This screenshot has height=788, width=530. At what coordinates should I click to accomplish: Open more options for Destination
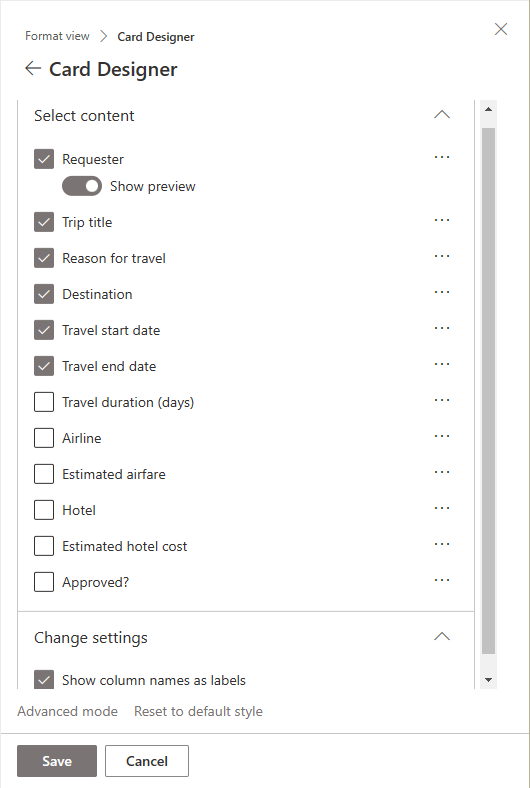442,292
